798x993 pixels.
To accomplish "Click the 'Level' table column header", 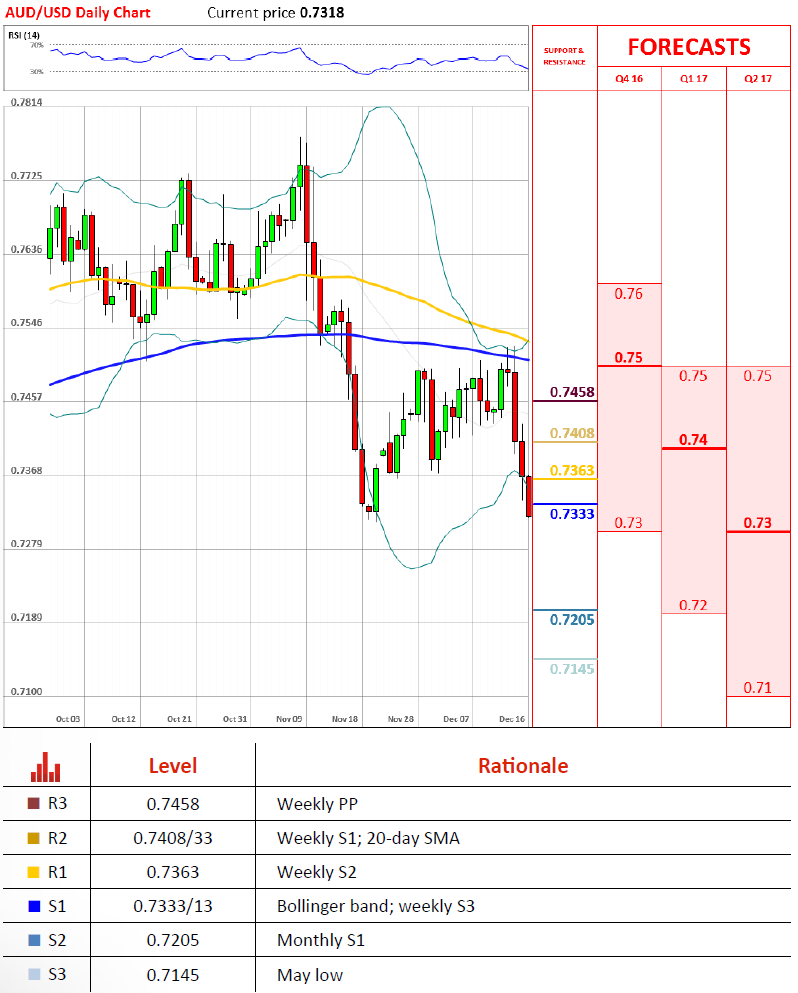I will point(173,766).
